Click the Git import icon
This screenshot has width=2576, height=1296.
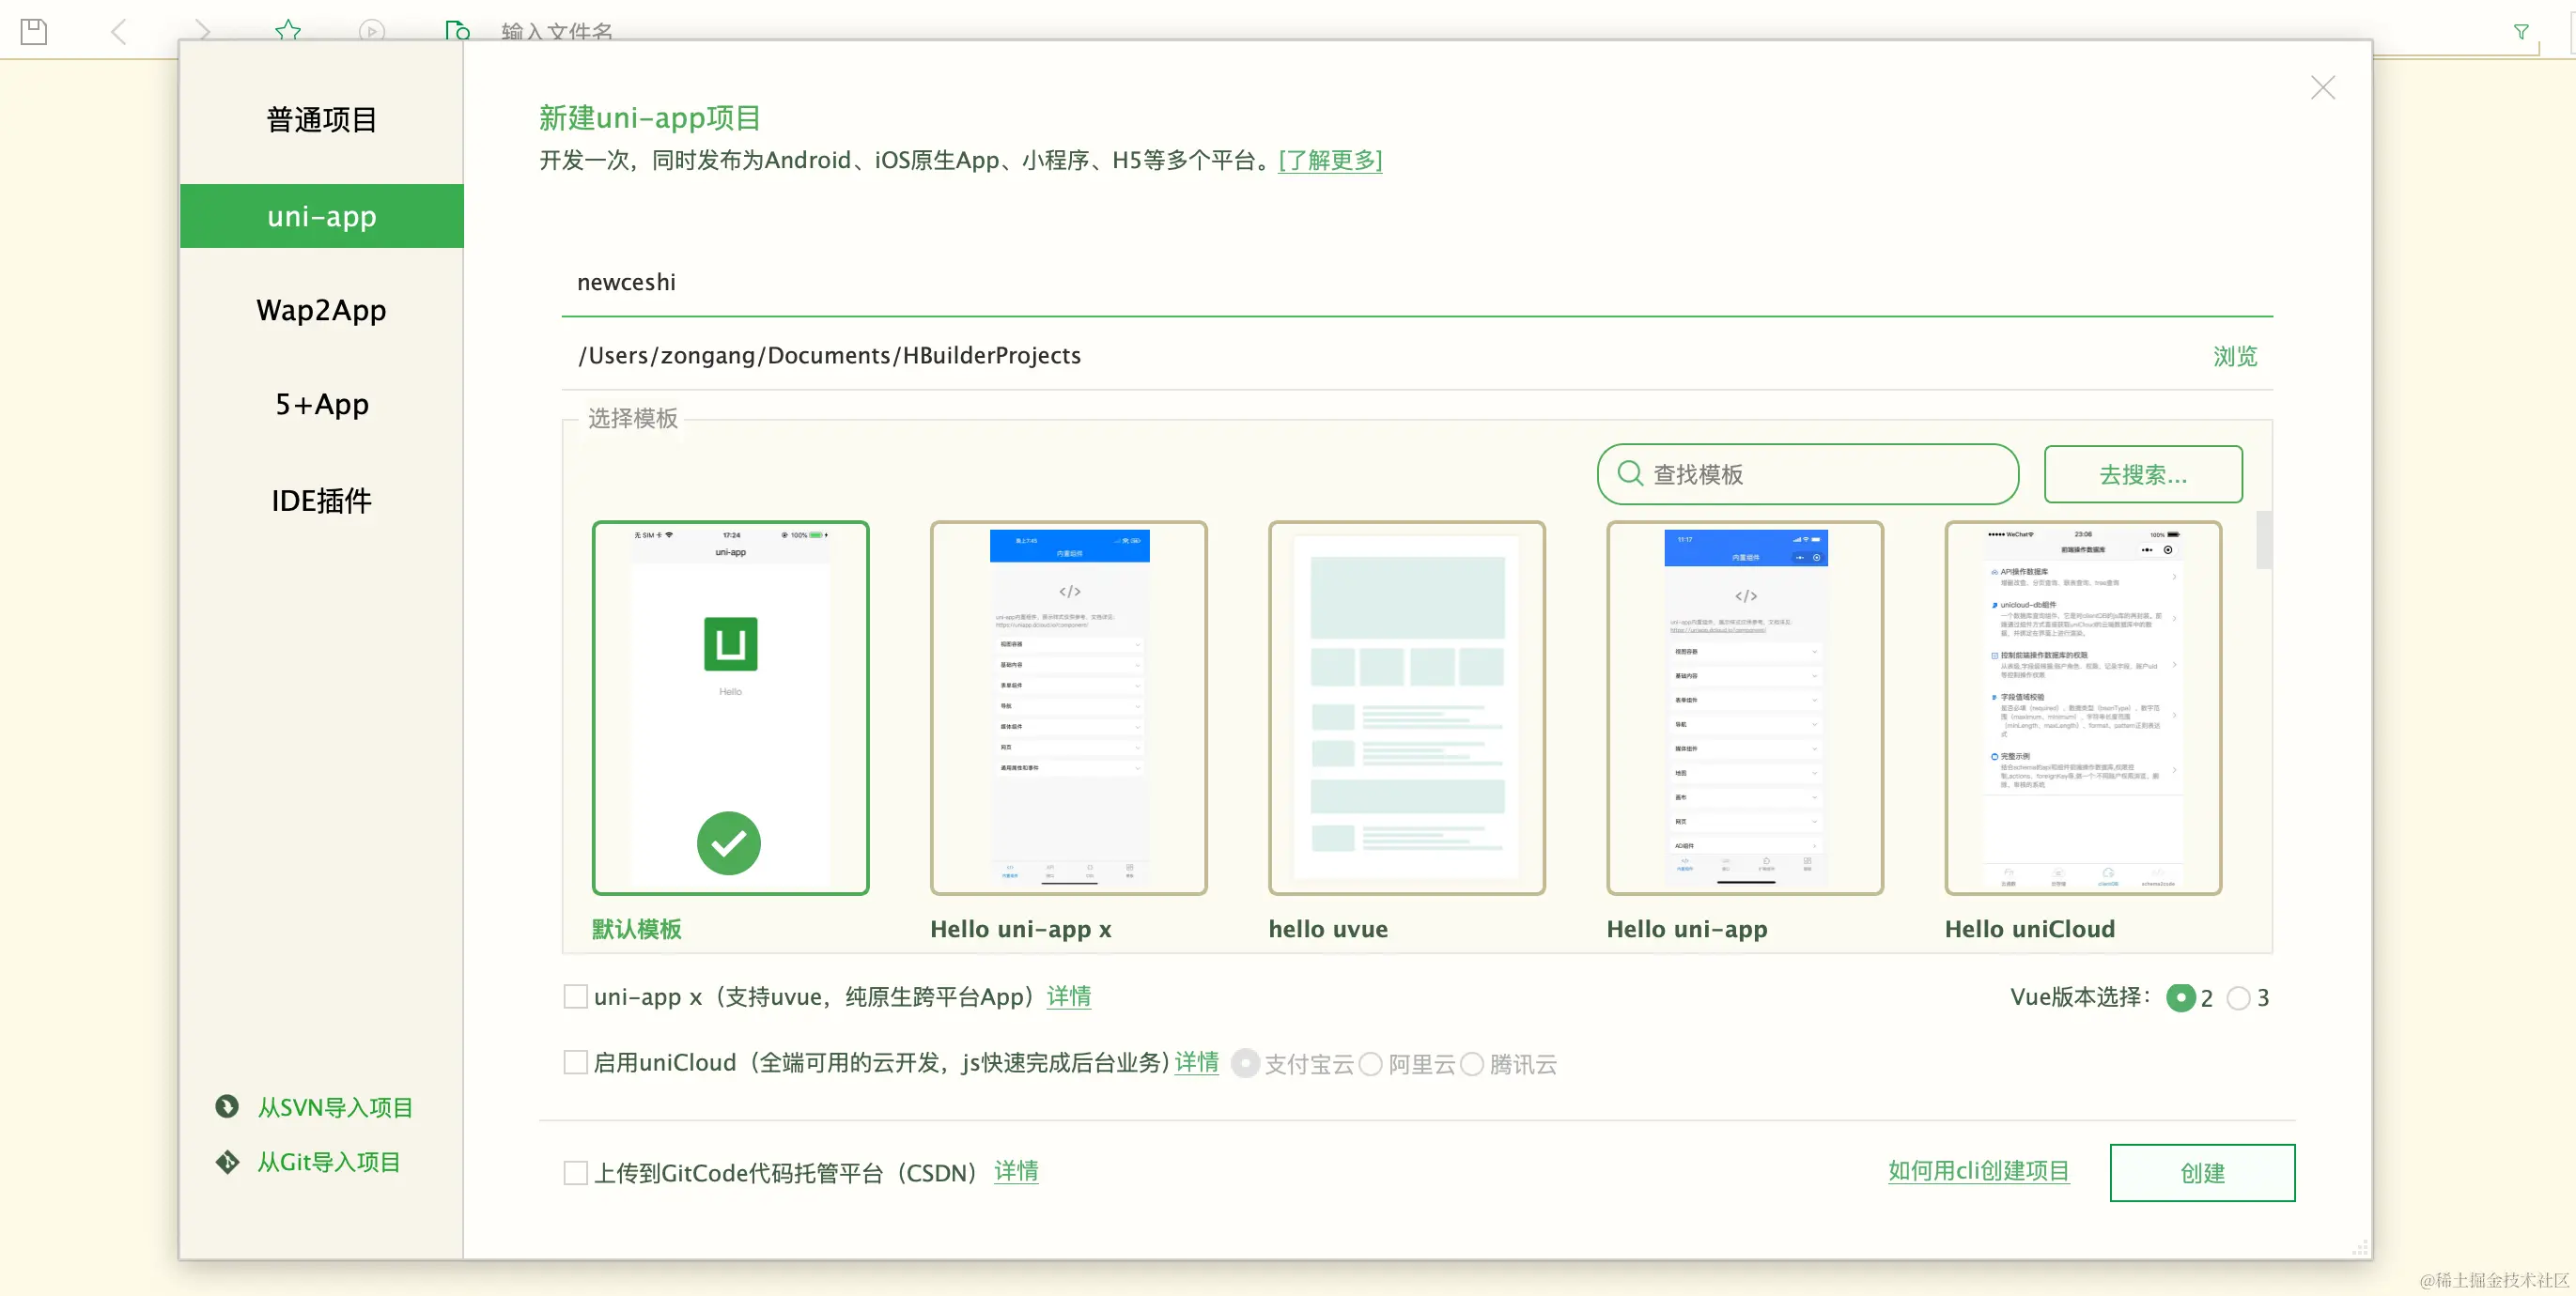(228, 1161)
